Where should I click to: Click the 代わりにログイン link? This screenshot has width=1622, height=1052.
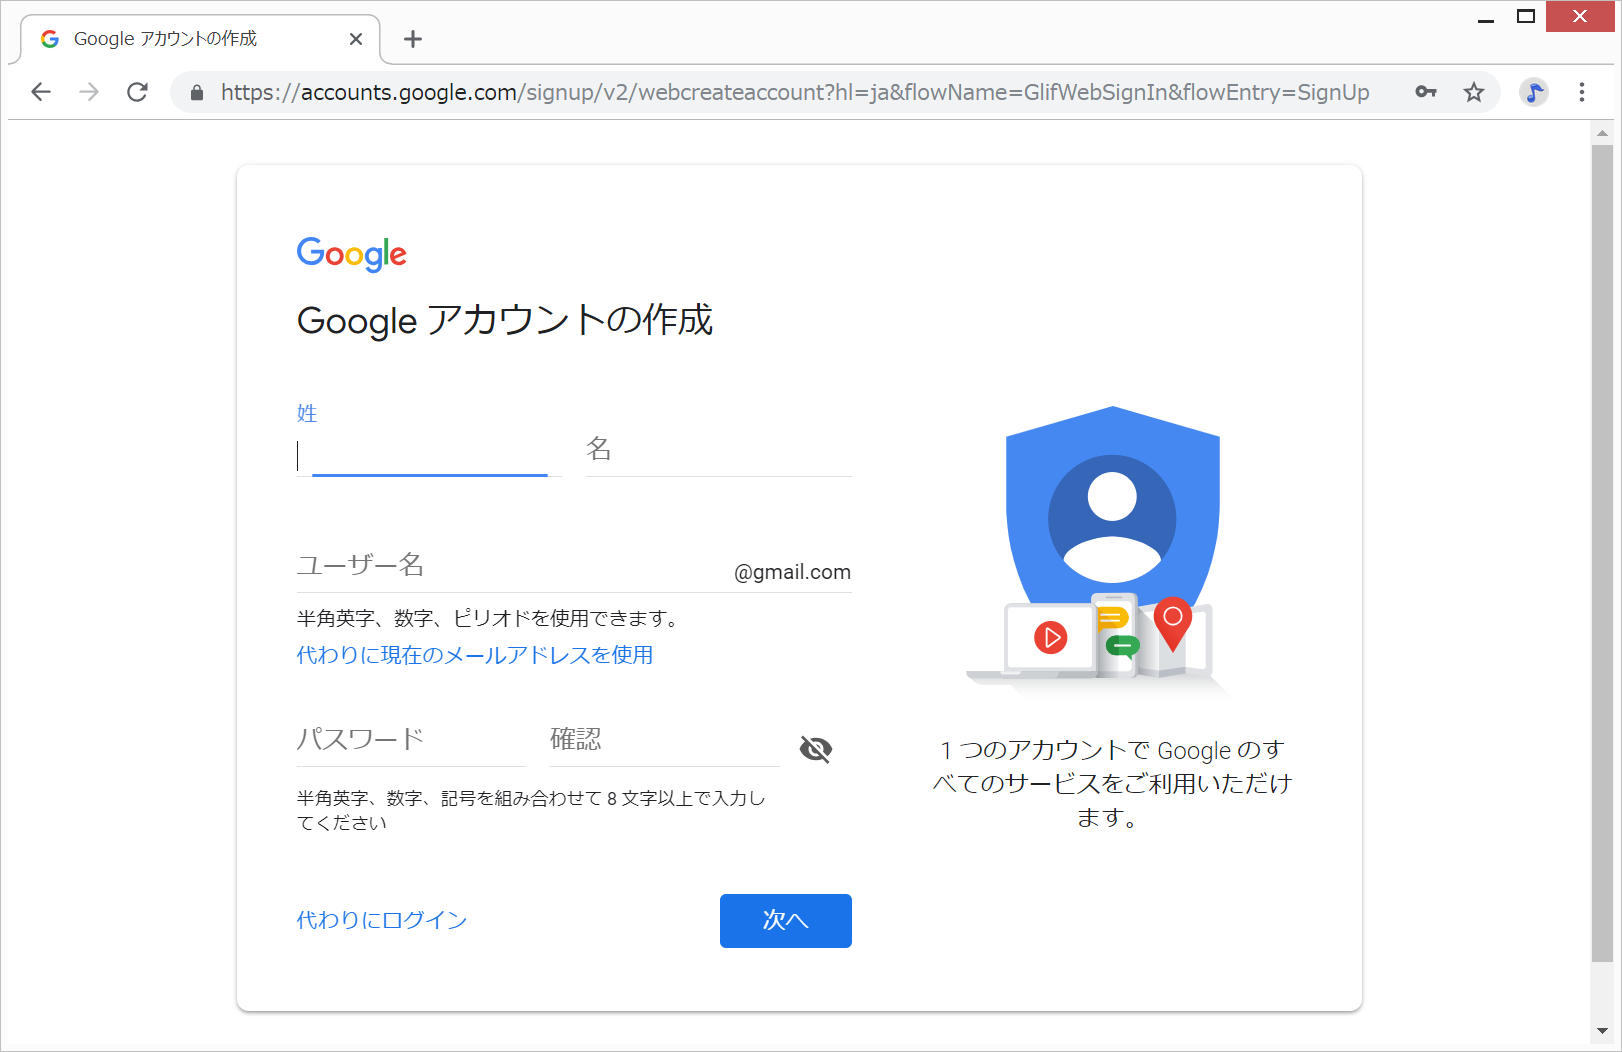[382, 920]
